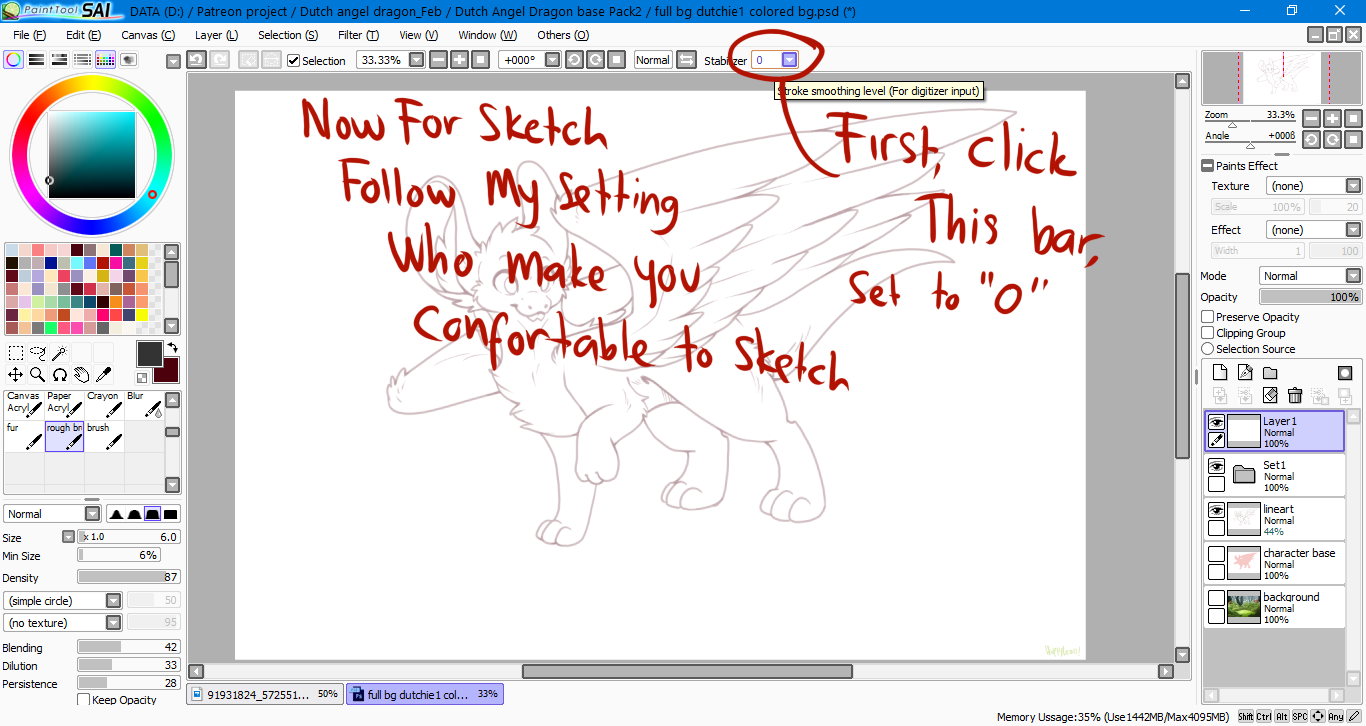Zoom in using the toolbar plus button

click(460, 60)
